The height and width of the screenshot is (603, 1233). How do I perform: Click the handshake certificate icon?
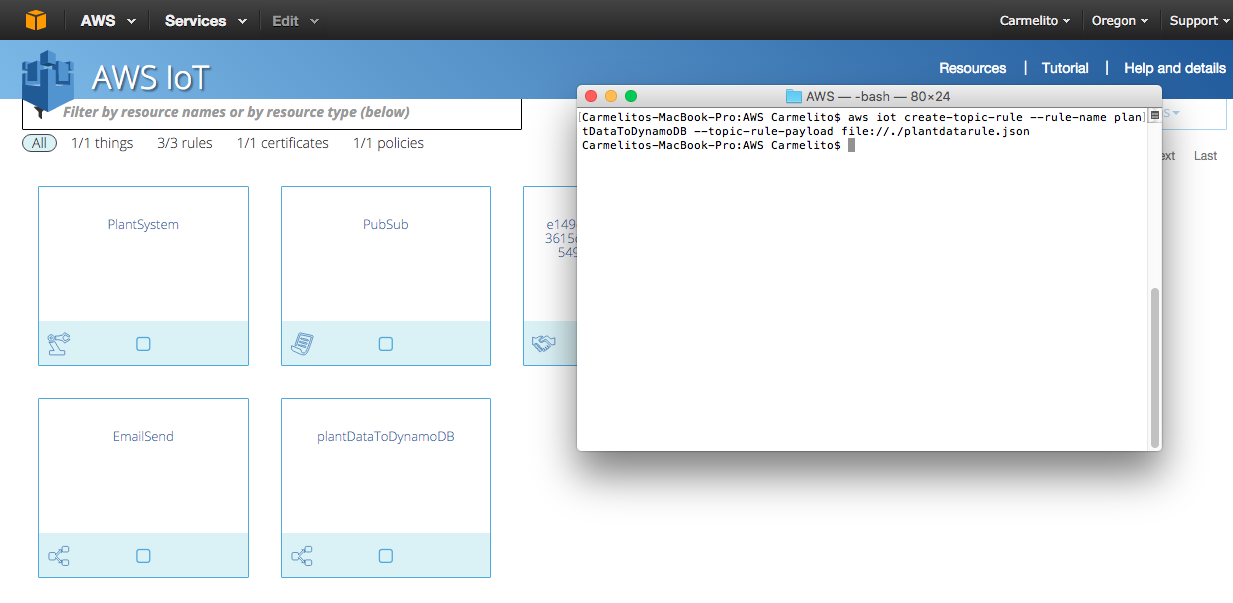[543, 344]
